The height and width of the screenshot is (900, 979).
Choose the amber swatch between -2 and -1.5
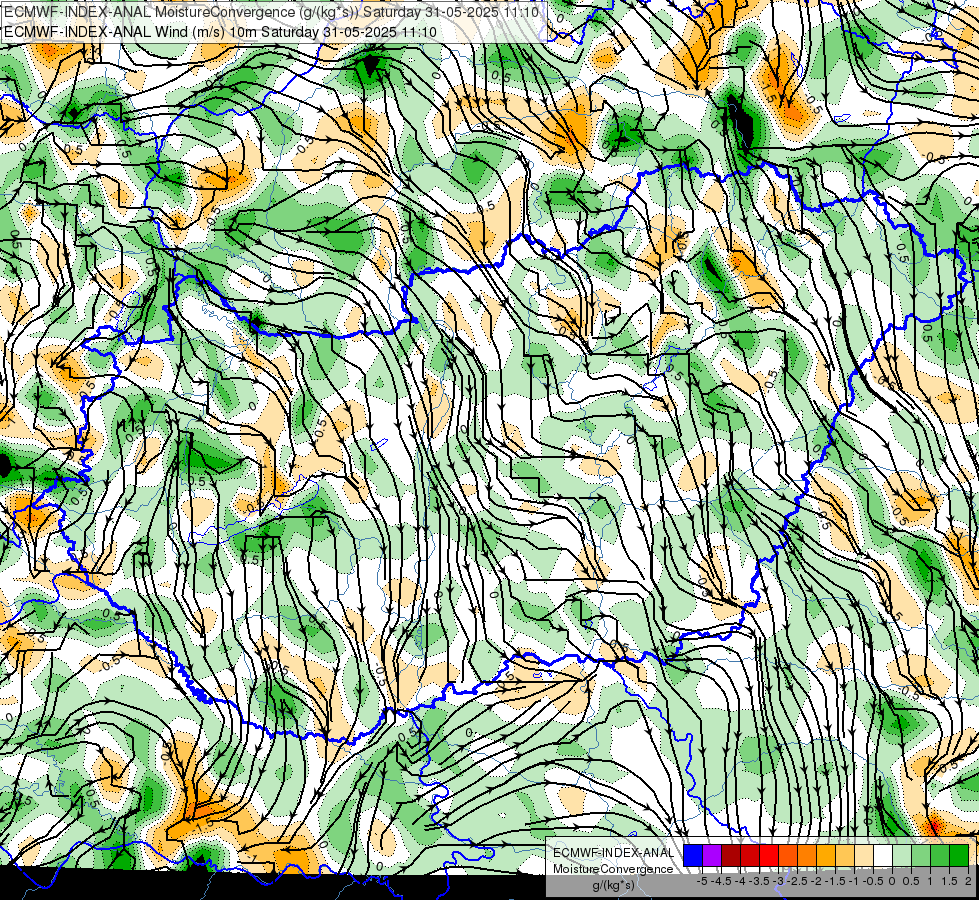826,856
